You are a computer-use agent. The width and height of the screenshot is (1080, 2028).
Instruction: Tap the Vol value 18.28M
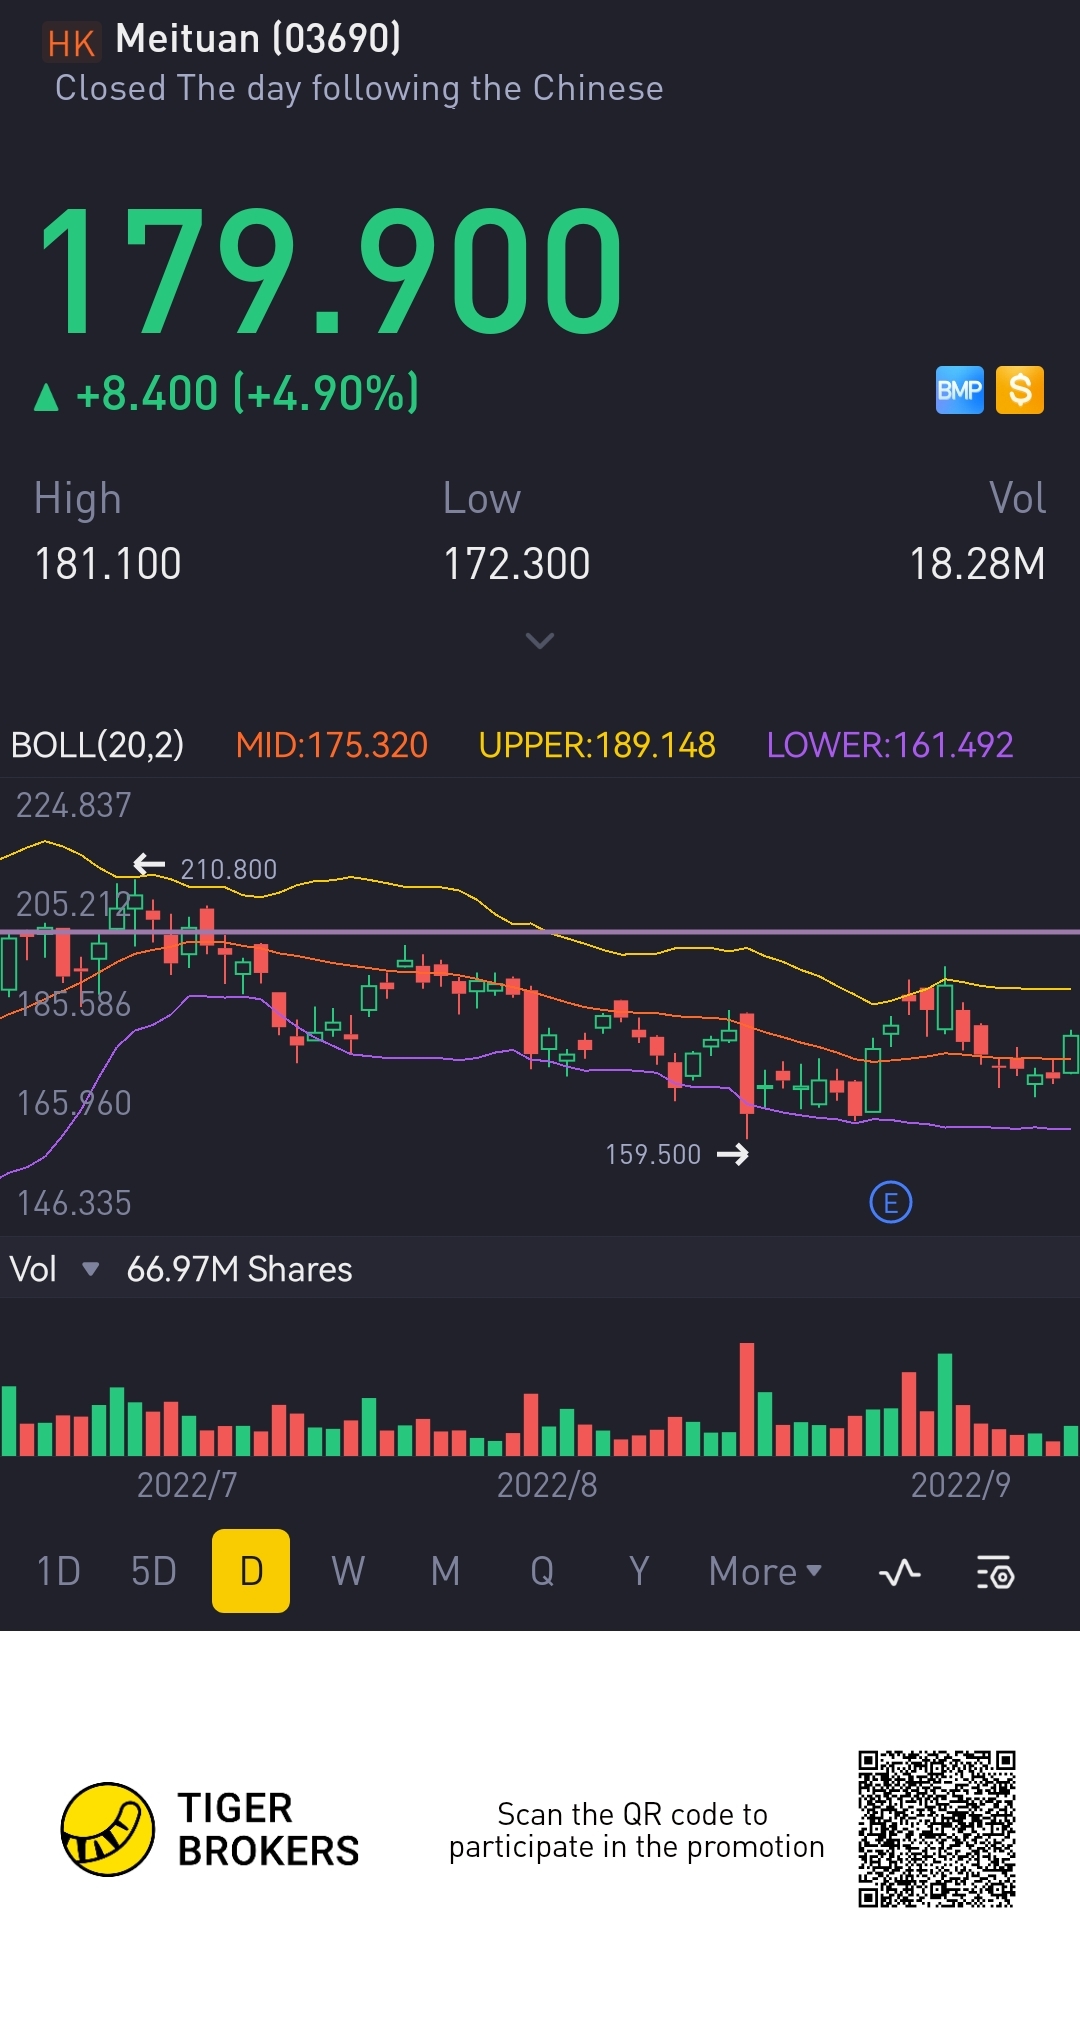[x=977, y=564]
